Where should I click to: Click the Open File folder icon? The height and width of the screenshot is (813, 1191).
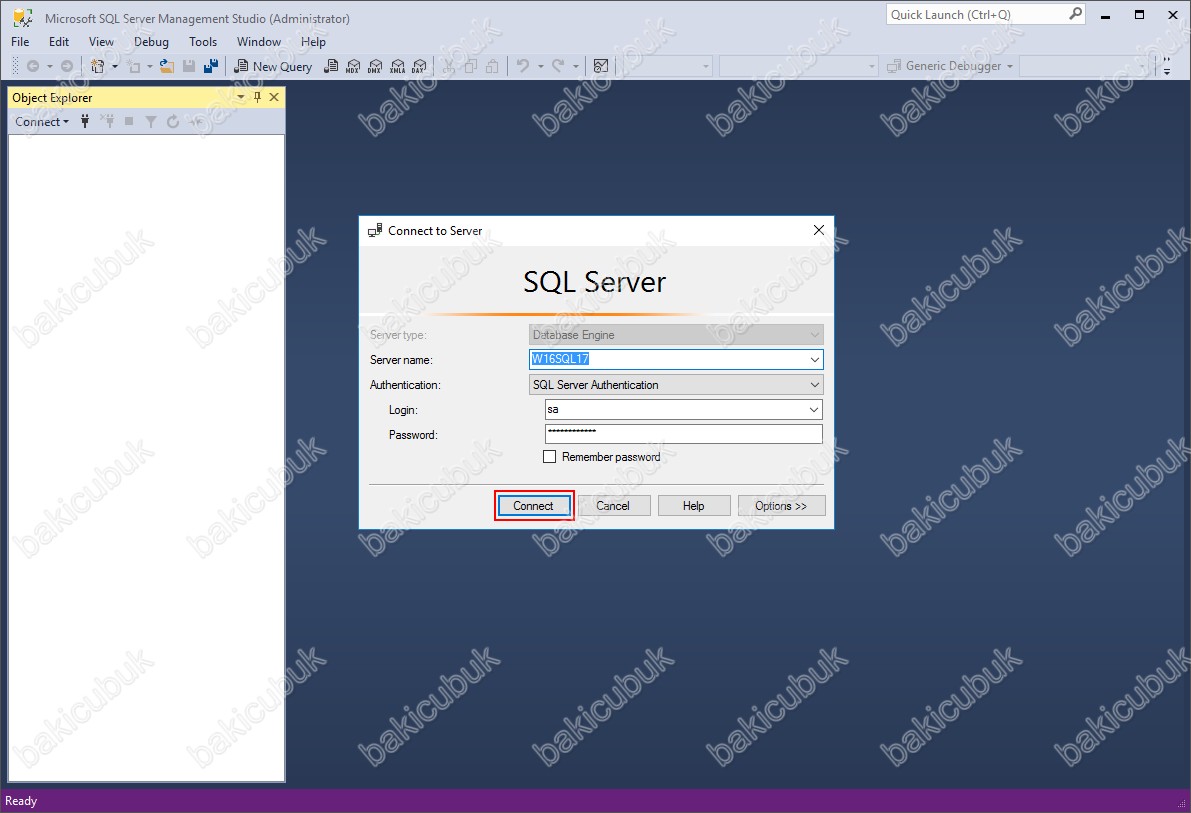[x=166, y=66]
